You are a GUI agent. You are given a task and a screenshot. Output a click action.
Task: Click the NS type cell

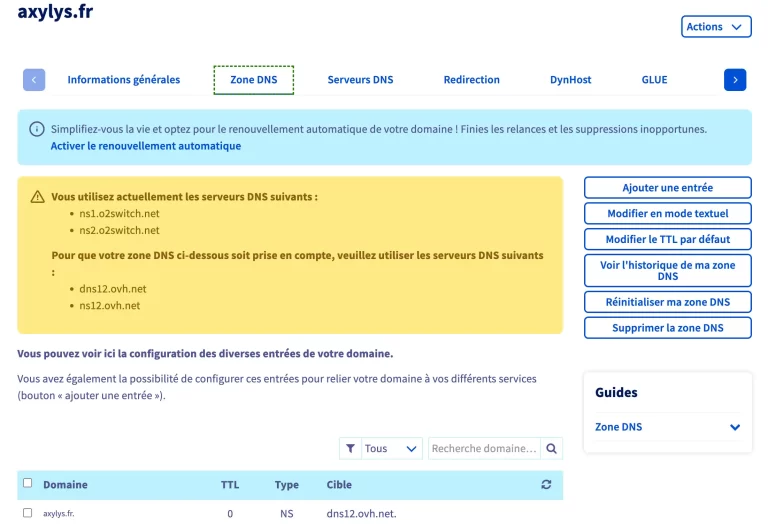287,514
